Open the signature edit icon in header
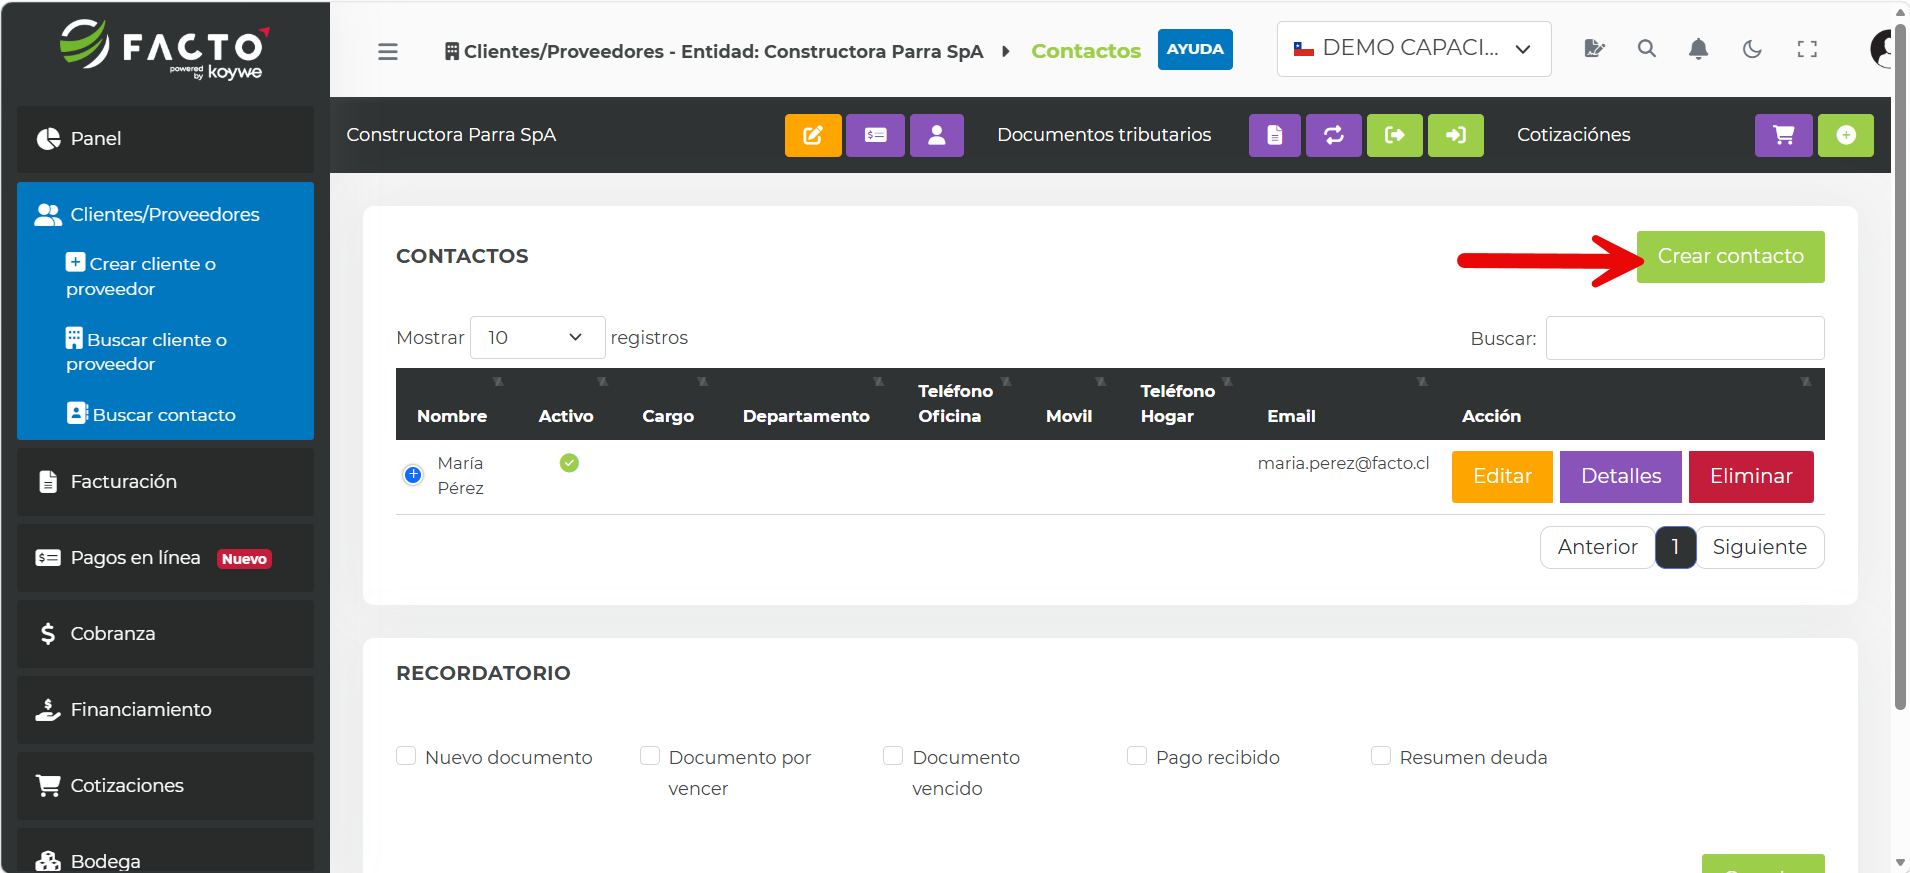Screen dimensions: 1910x873 coord(1595,48)
